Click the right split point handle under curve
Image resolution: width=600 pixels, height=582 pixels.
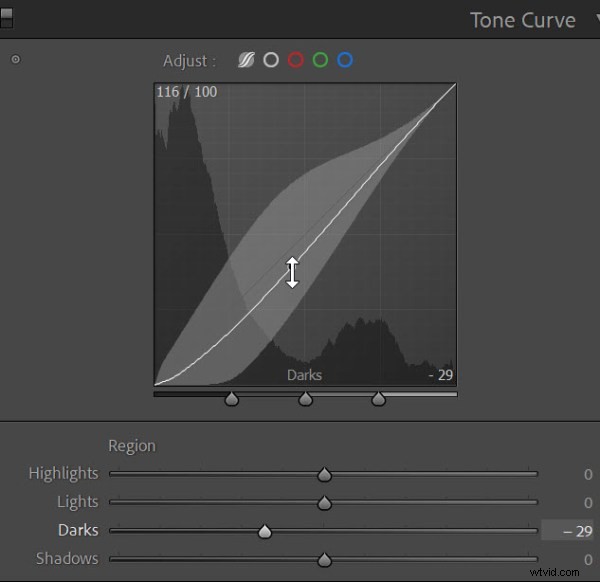tap(378, 399)
